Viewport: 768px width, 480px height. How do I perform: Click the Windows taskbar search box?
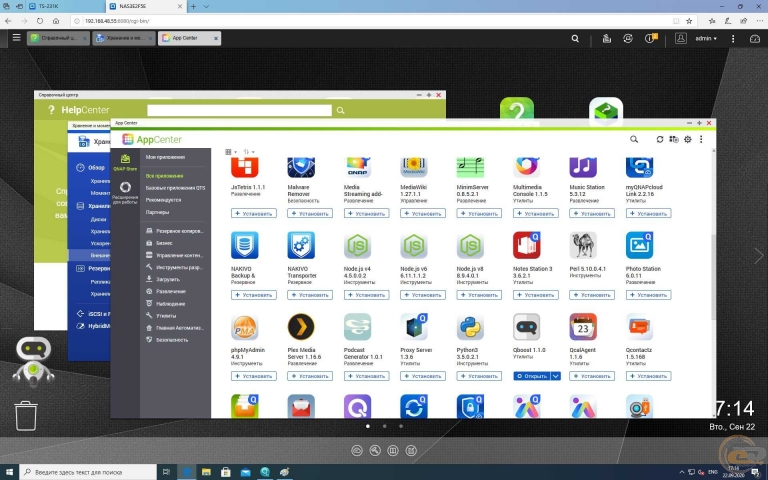click(x=89, y=472)
